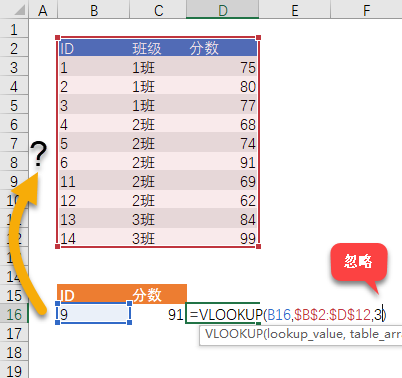
Task: Click the 2班 cell in row 6
Action: tap(158, 124)
